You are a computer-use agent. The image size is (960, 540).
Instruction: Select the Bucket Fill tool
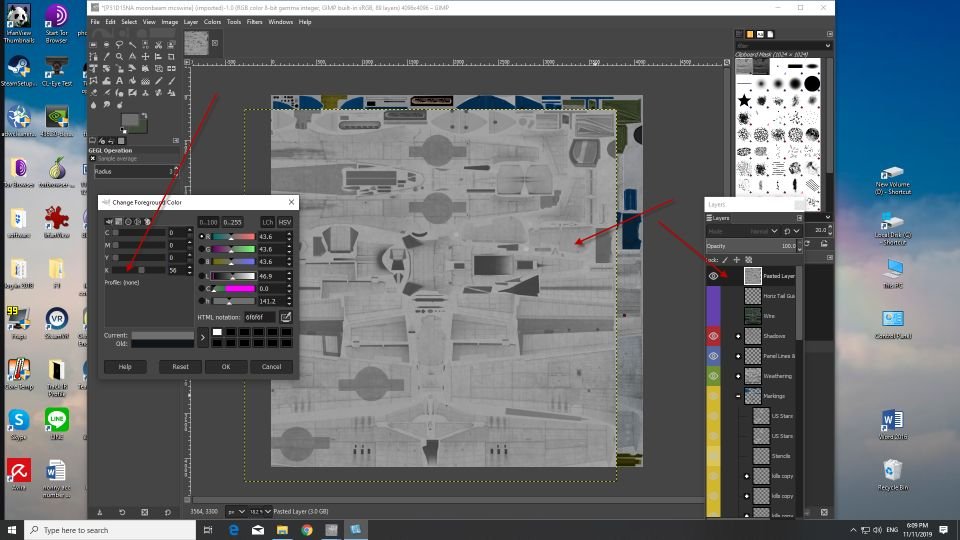pos(132,81)
